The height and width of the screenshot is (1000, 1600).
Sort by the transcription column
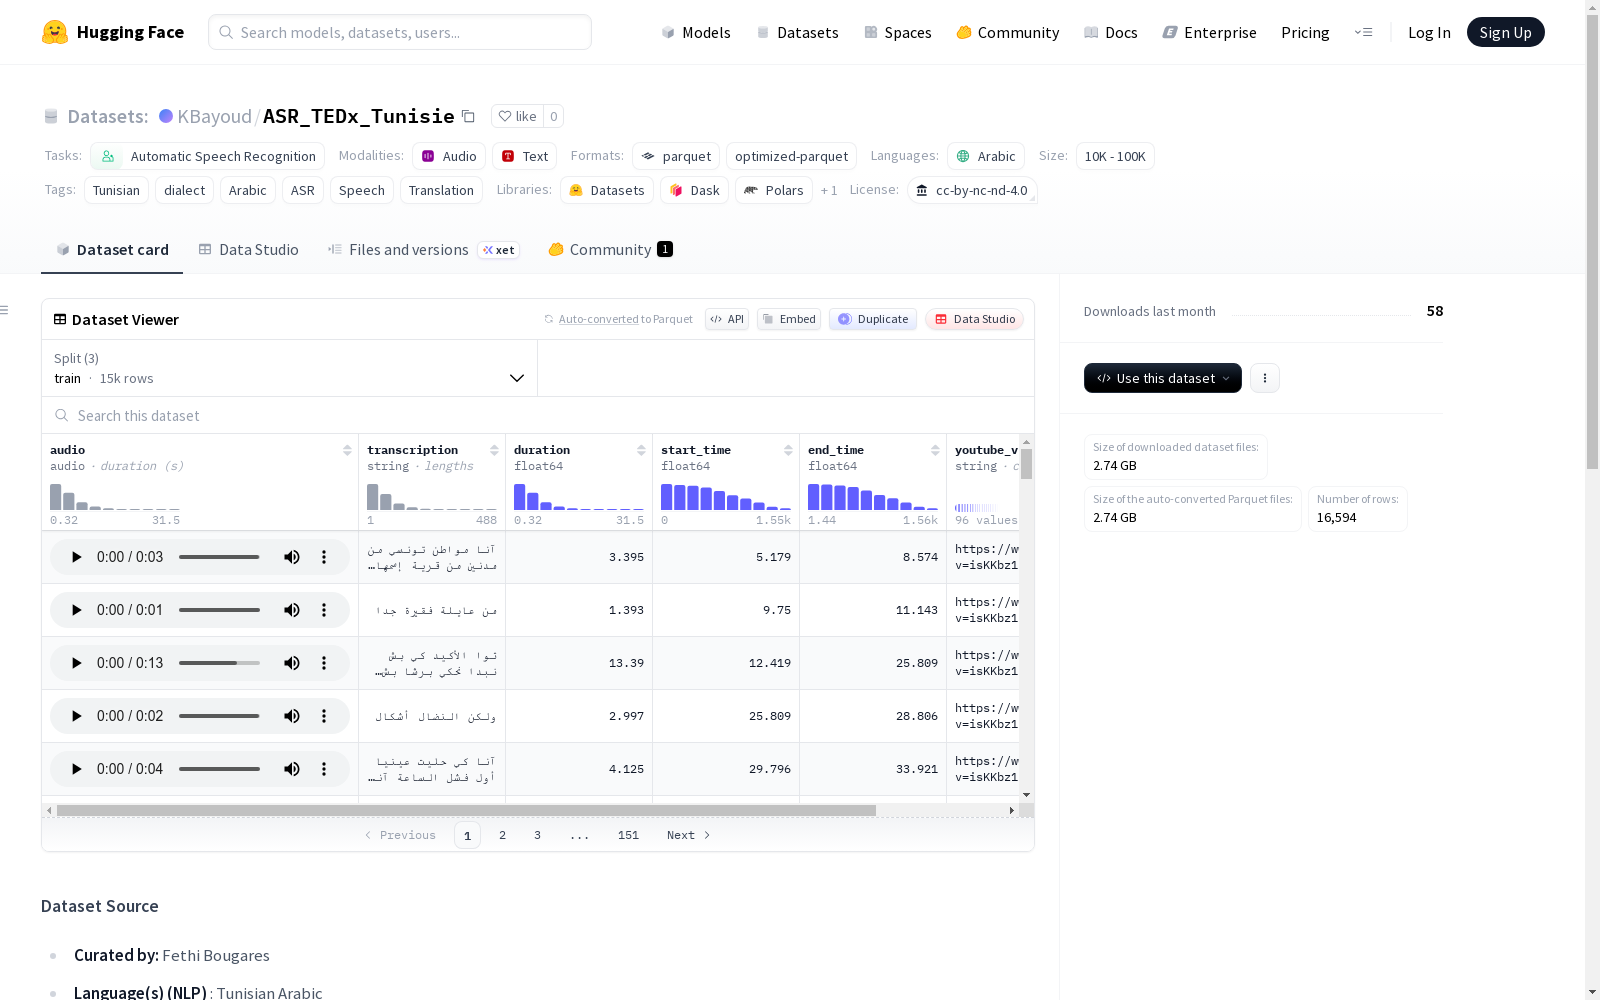pyautogui.click(x=494, y=450)
